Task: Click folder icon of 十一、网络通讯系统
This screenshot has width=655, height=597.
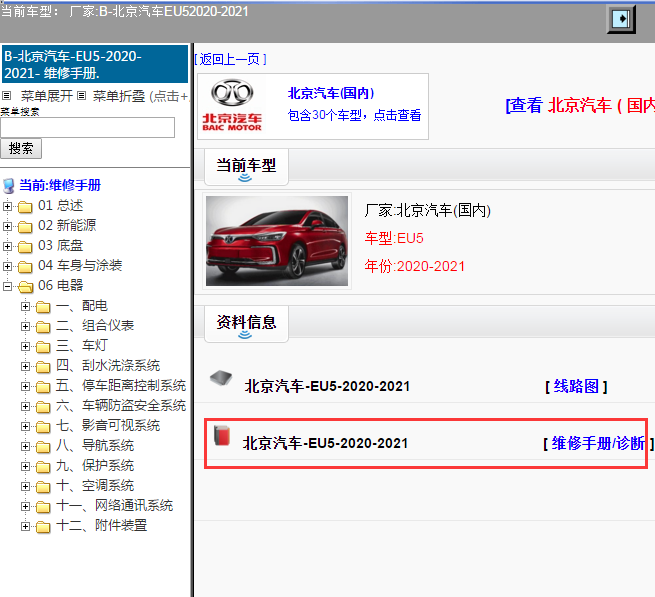Action: tap(43, 507)
